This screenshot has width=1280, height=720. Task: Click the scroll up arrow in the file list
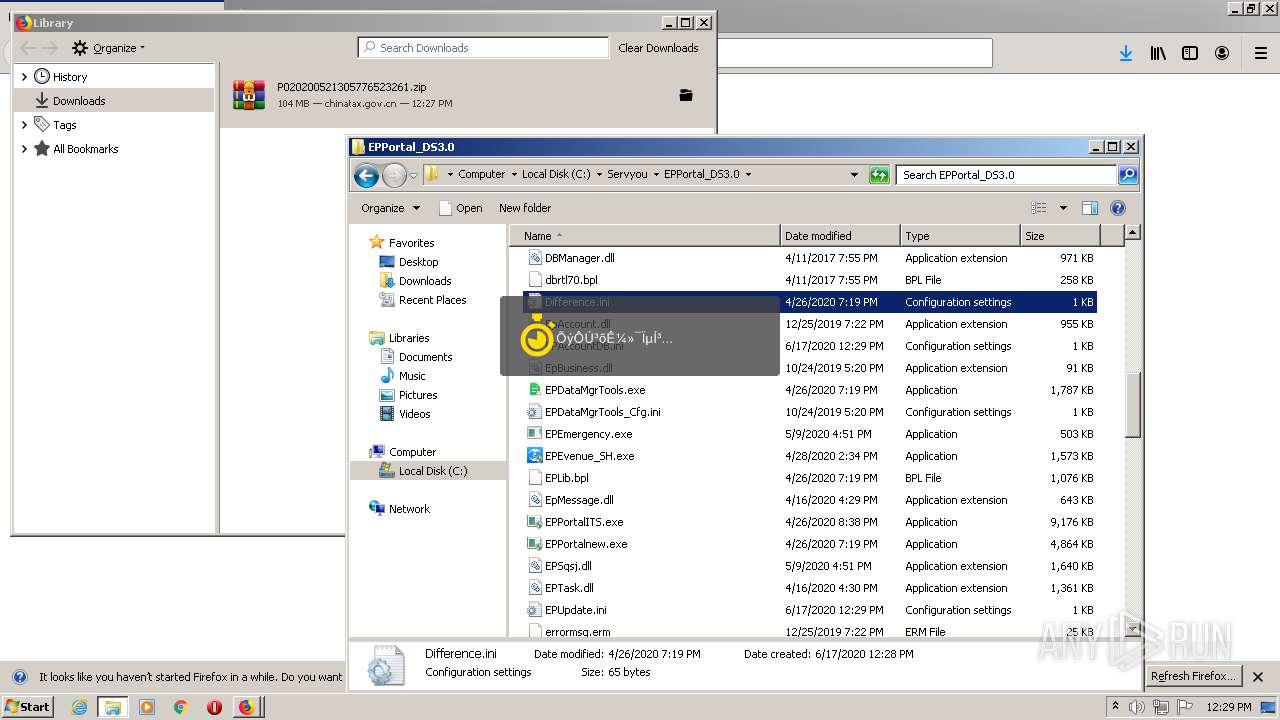(1133, 233)
